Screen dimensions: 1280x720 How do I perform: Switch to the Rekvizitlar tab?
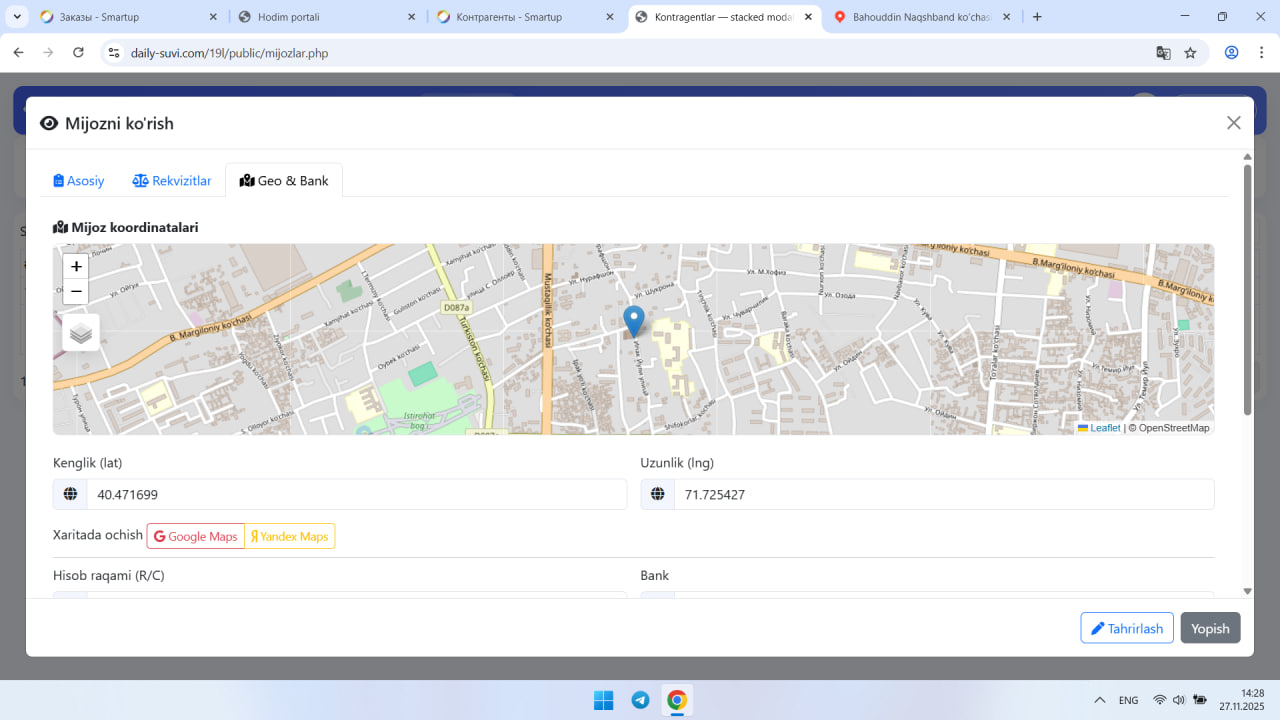[x=172, y=181]
